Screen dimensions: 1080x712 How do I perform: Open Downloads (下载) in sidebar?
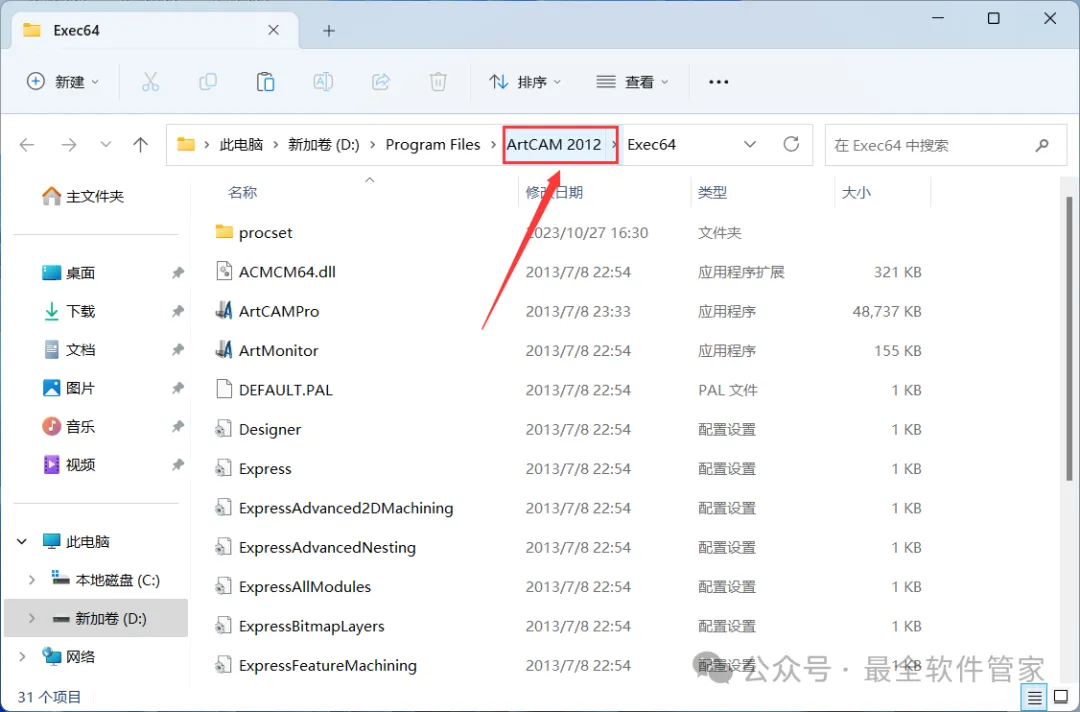[68, 311]
